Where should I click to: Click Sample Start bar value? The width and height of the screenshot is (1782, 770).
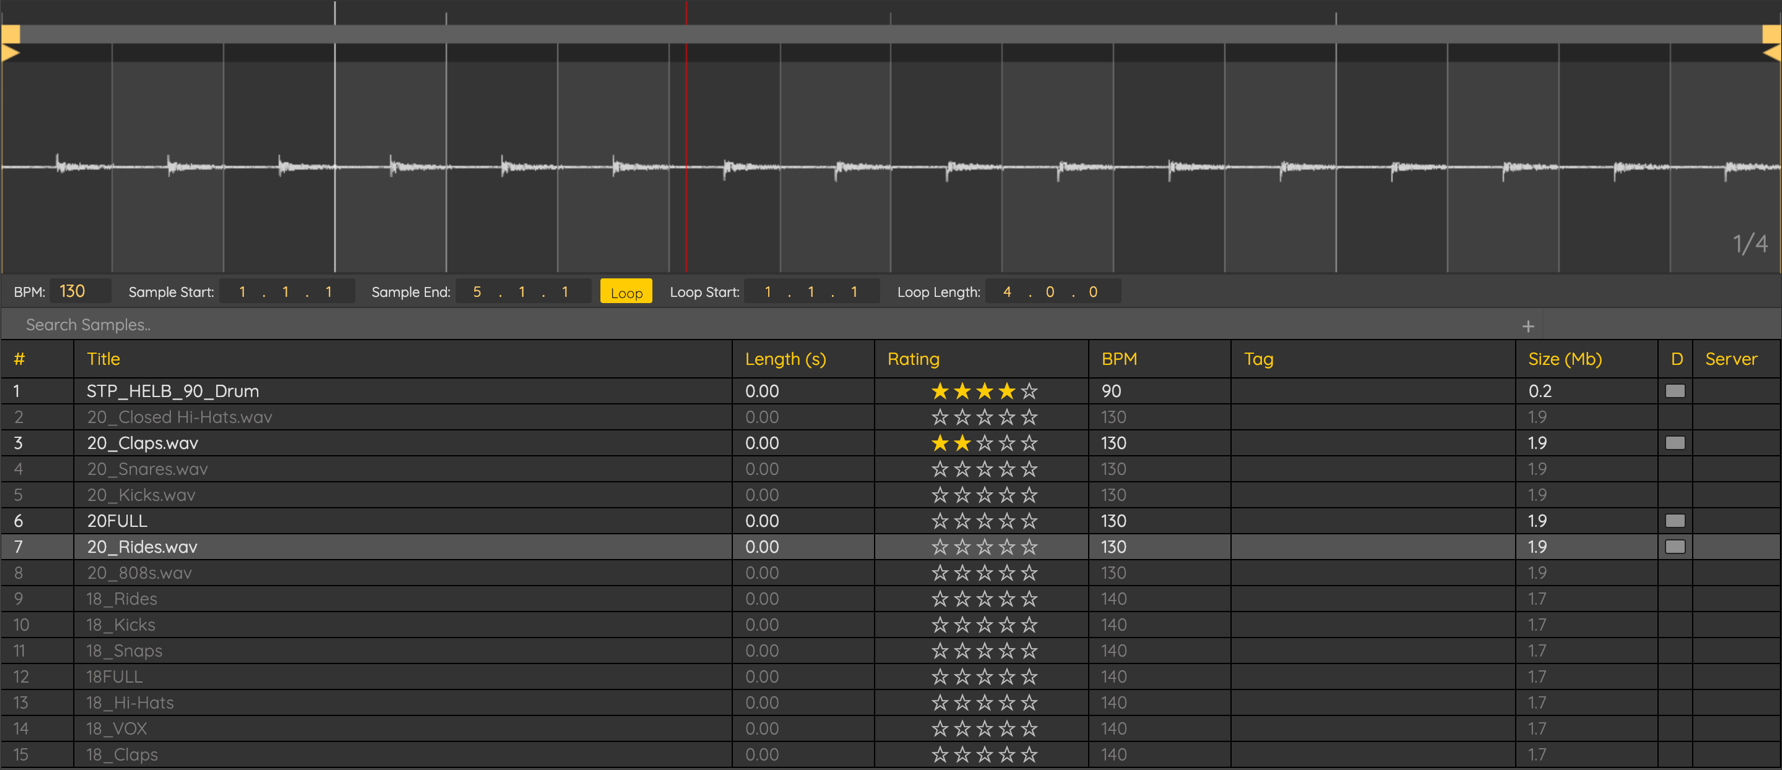[242, 292]
